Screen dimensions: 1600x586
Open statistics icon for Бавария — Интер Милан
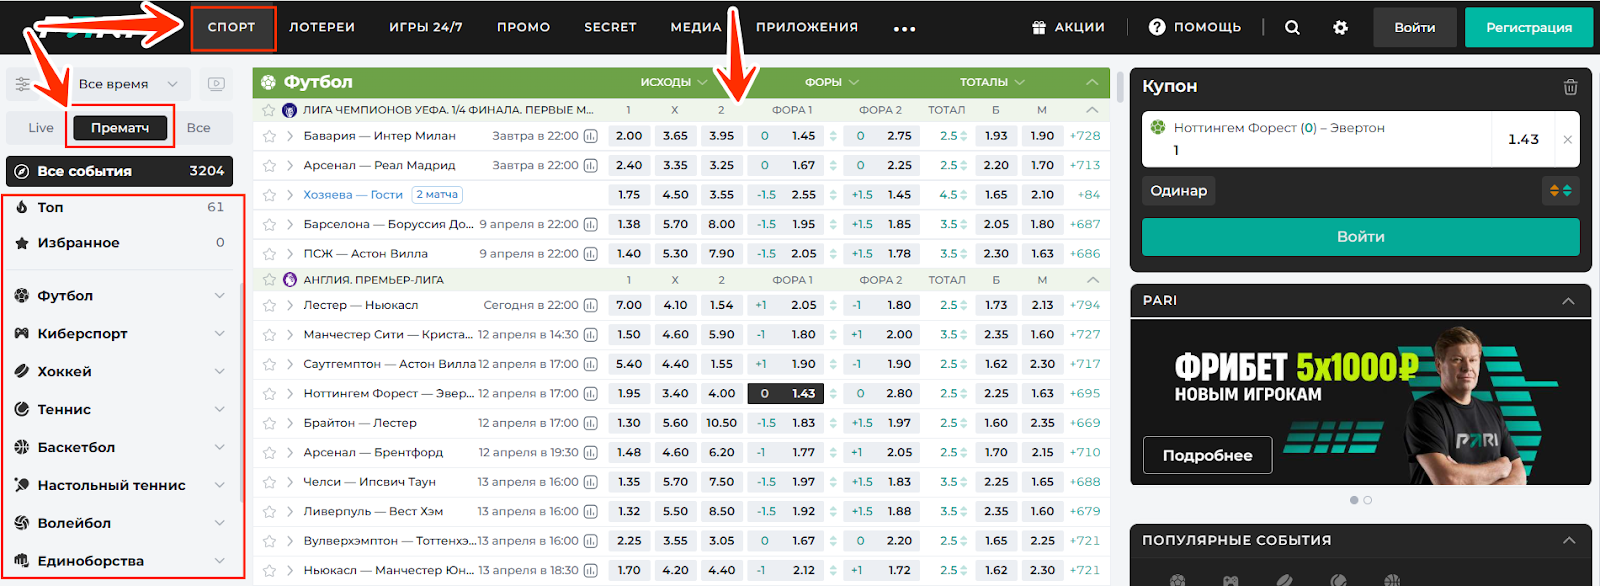click(x=591, y=136)
